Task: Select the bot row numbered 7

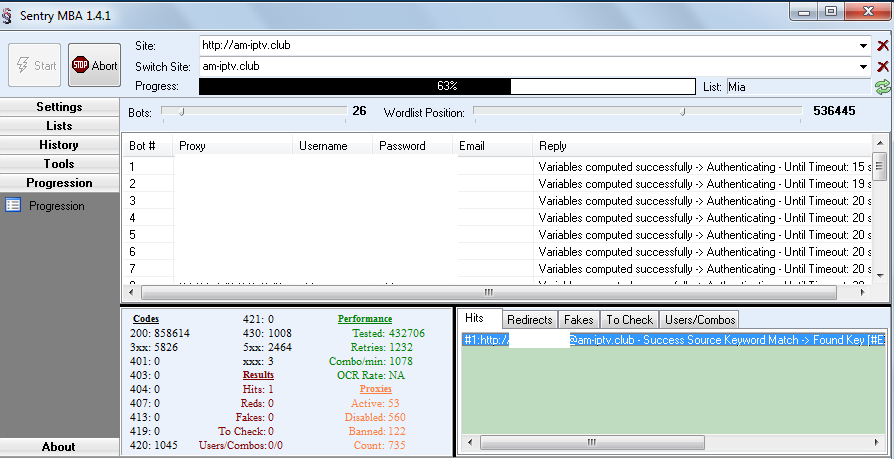Action: click(497, 268)
